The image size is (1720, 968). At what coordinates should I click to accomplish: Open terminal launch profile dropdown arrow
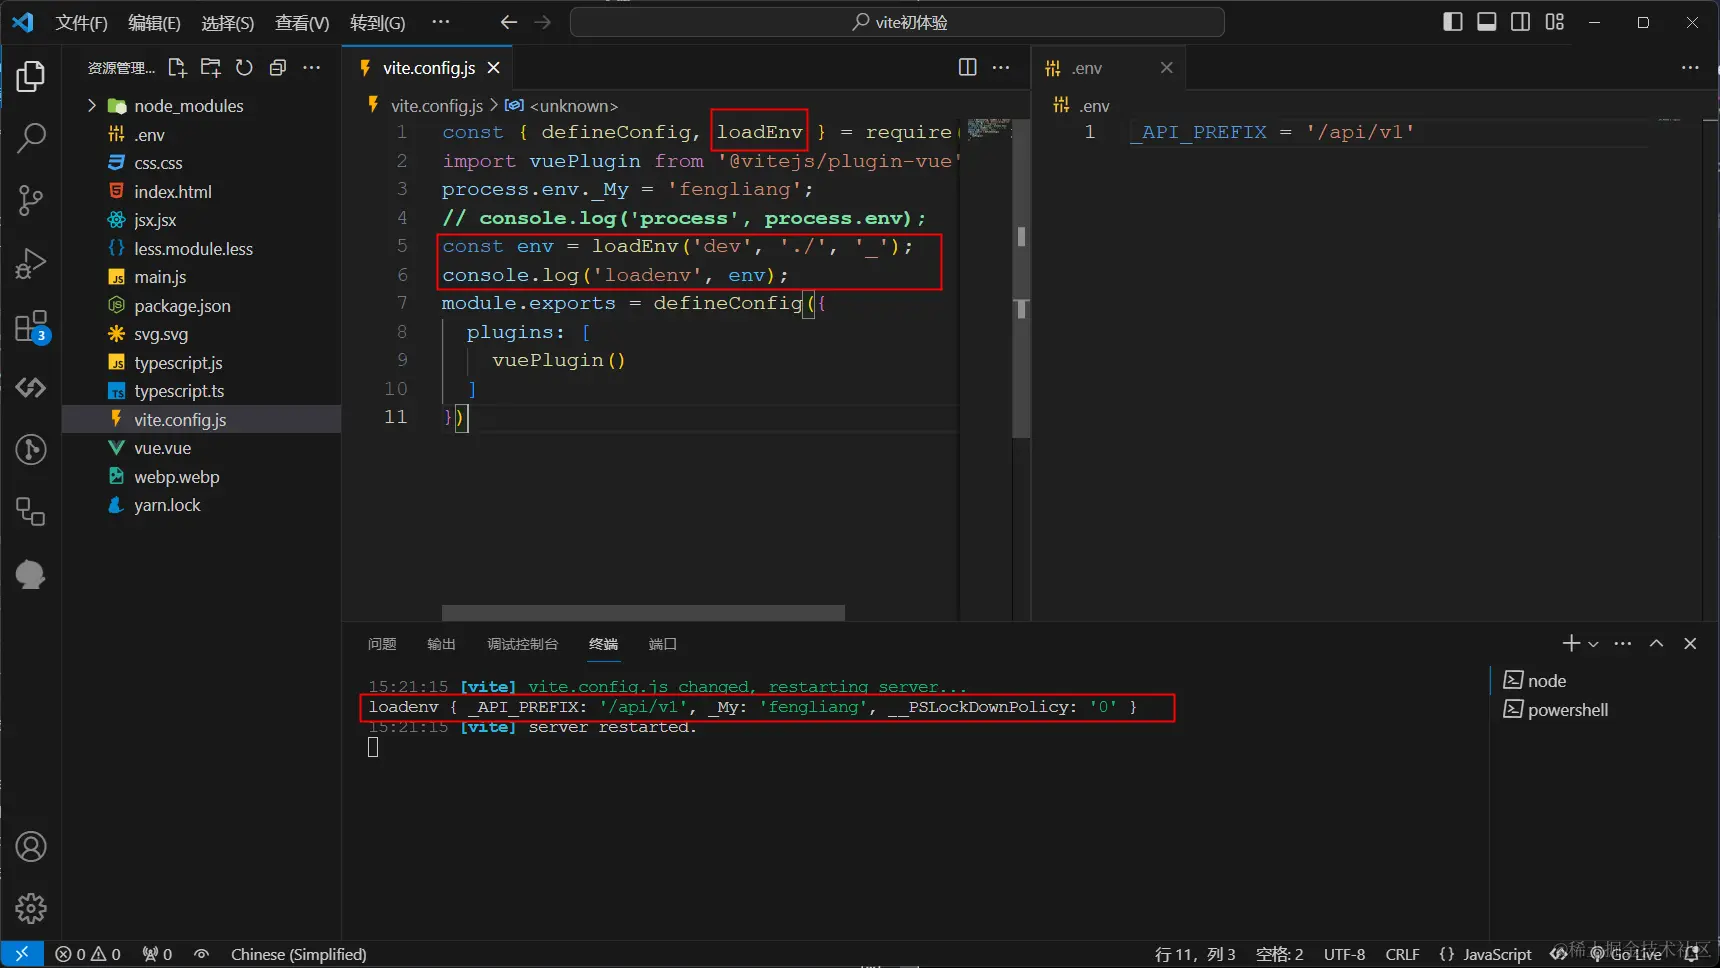pyautogui.click(x=1593, y=644)
